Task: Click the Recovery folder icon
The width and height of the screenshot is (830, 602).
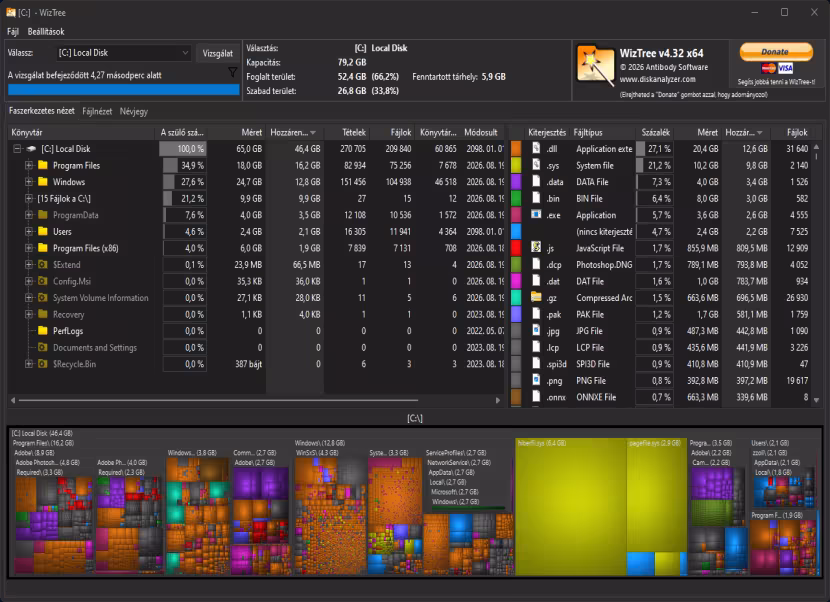Action: click(x=43, y=314)
